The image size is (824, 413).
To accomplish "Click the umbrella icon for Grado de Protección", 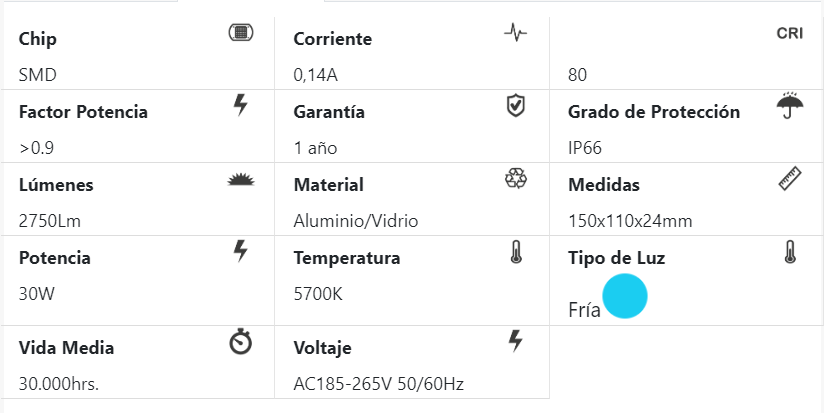I will click(x=790, y=105).
